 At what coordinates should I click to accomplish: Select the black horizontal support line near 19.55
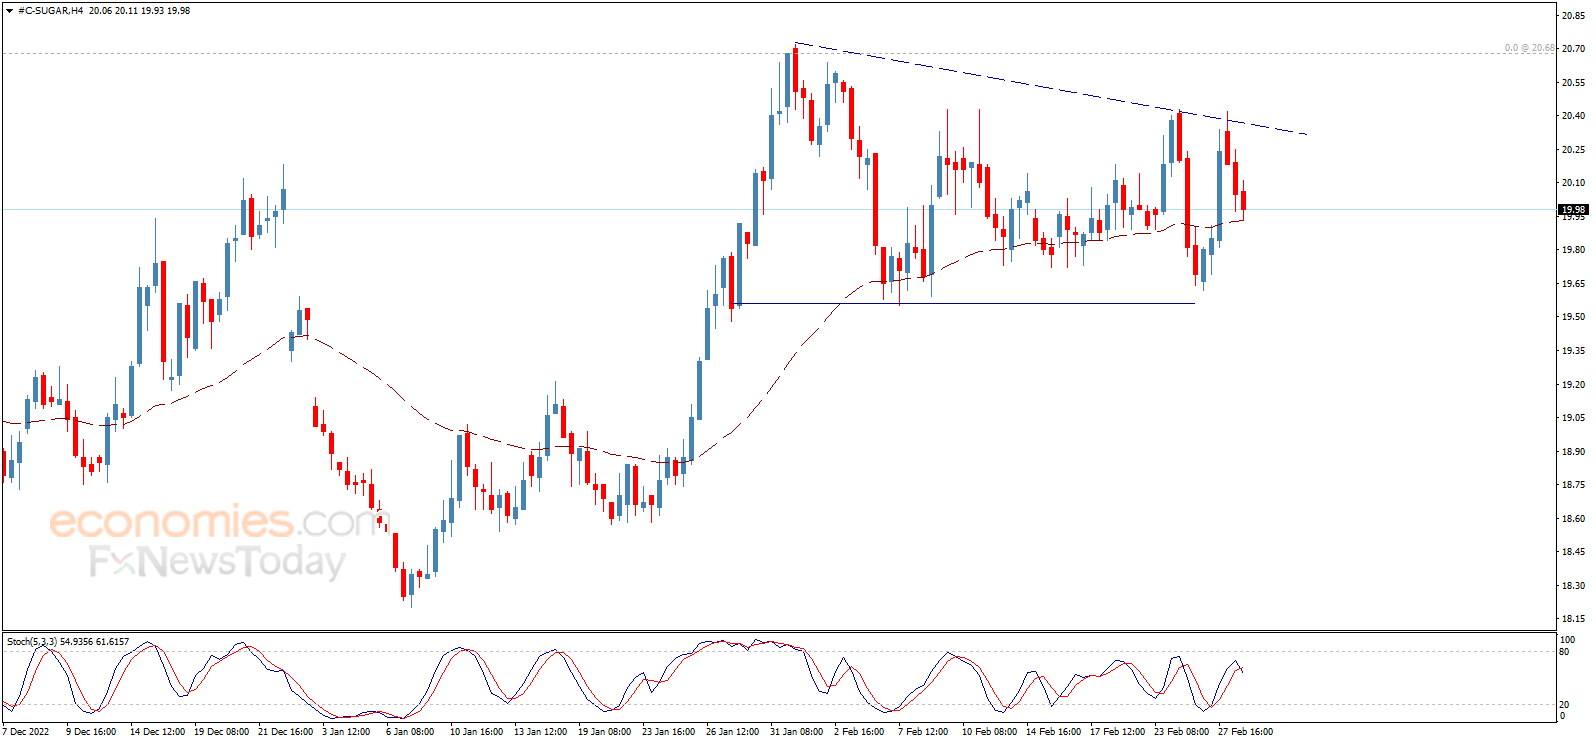coord(963,303)
